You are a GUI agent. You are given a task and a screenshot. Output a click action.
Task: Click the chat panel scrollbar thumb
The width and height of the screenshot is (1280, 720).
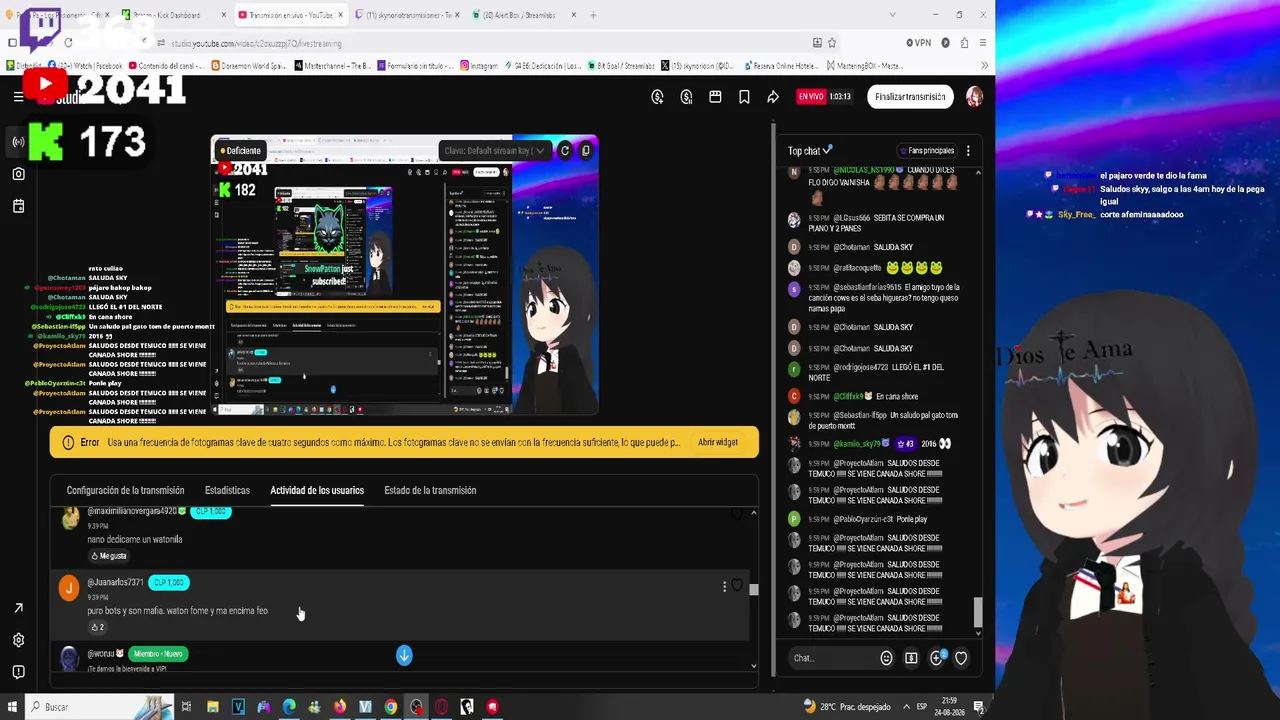[978, 611]
